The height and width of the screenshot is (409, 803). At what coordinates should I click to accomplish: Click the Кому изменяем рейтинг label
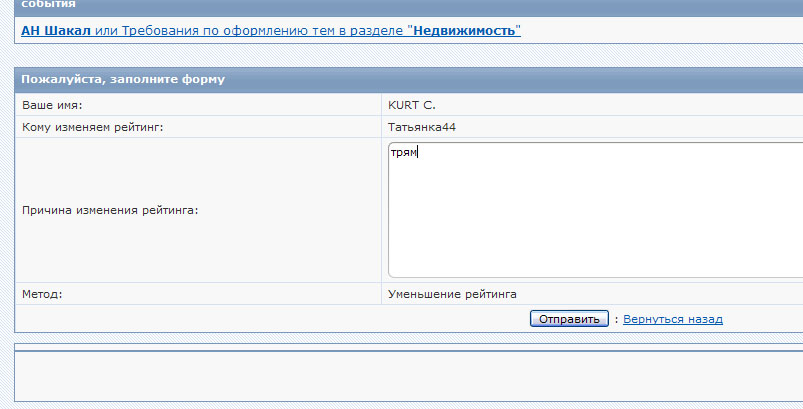point(92,126)
